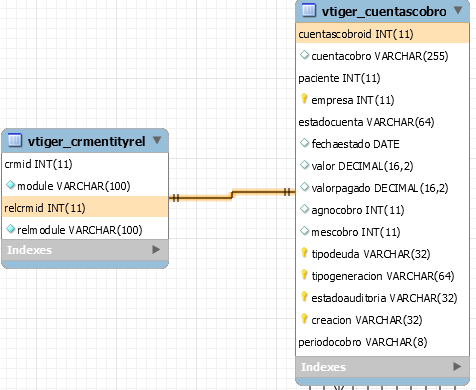Select key icon beside estadoauditoria column
Screen dimensions: 476x390
coord(304,297)
